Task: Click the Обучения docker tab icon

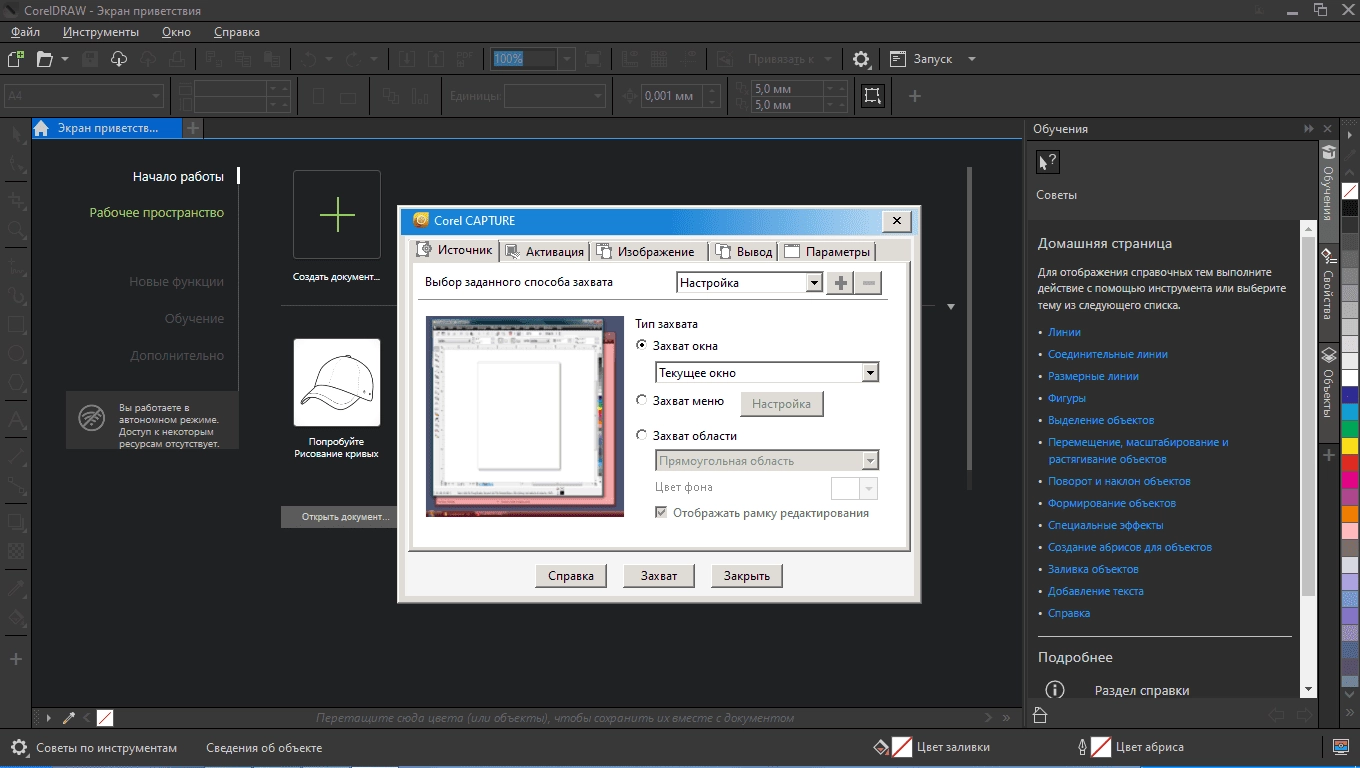Action: click(1328, 152)
